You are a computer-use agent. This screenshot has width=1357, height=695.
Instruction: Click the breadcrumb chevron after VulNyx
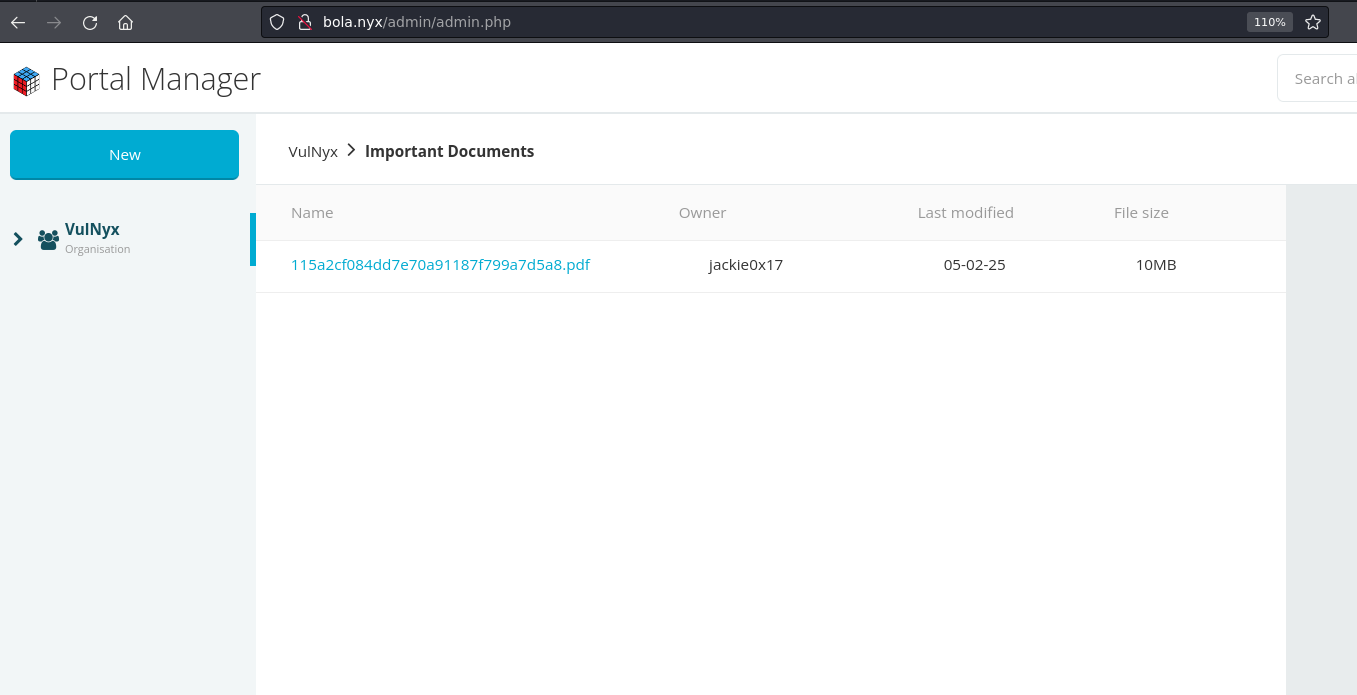pos(351,151)
